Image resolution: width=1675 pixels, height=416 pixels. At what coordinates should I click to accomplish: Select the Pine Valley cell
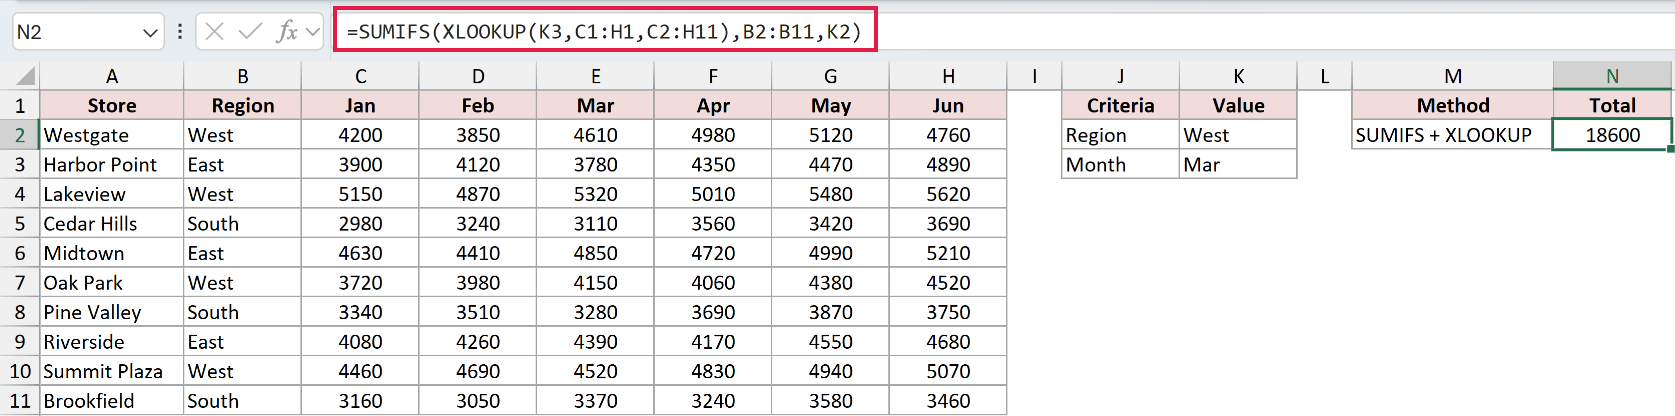click(112, 312)
